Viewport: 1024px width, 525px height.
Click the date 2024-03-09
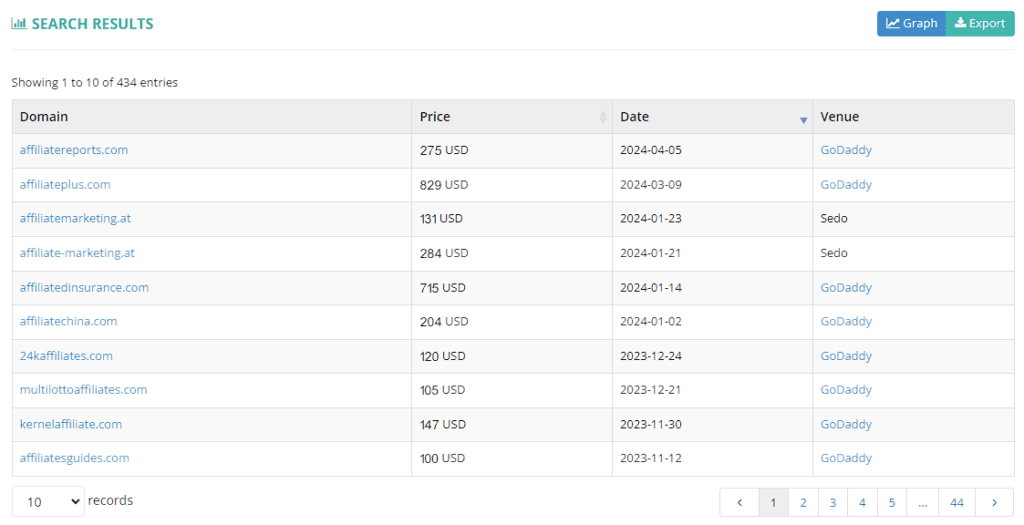(651, 185)
